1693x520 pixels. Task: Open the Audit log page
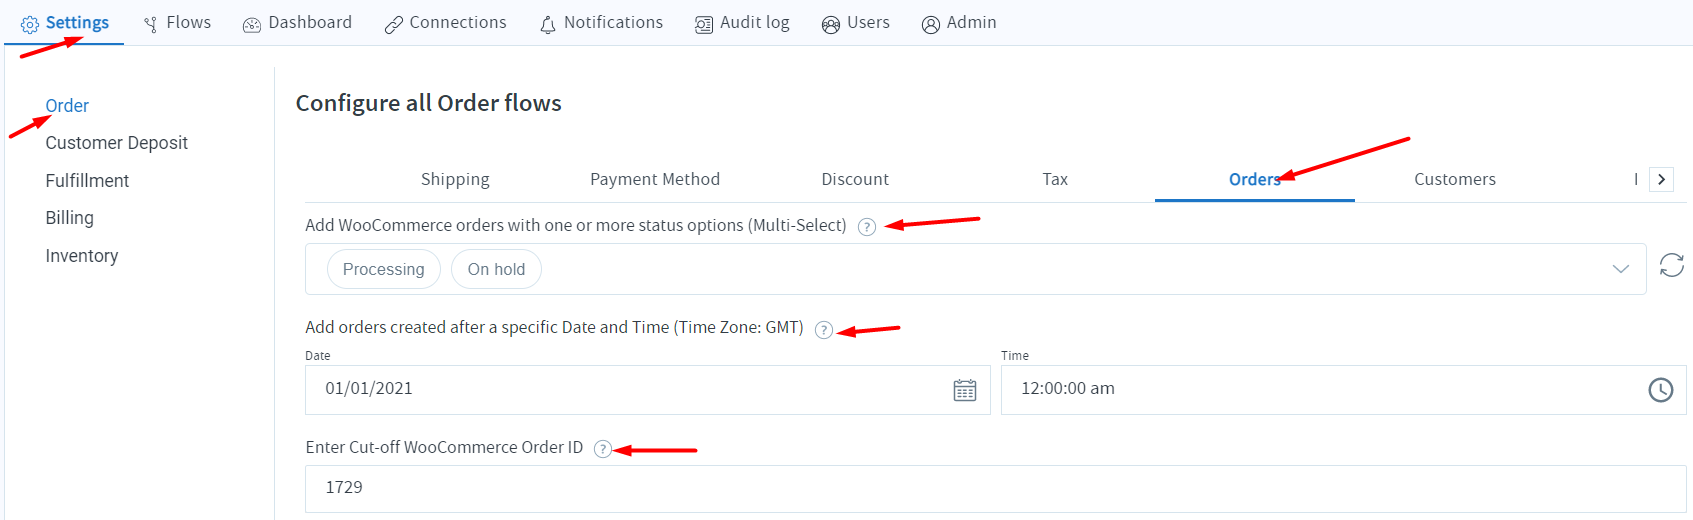point(742,23)
